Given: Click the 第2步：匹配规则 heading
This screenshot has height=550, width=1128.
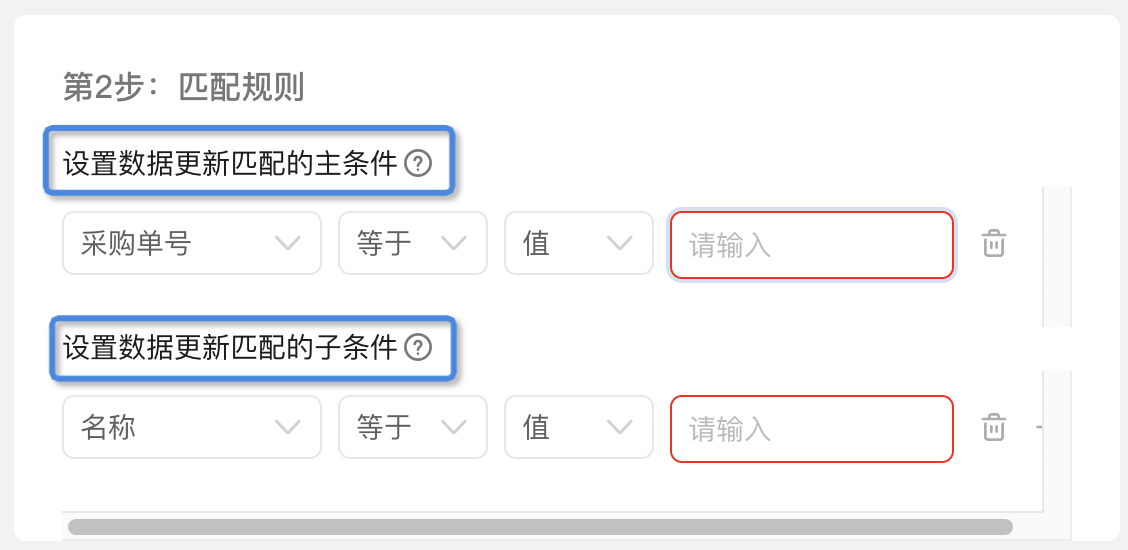Looking at the screenshot, I should pyautogui.click(x=183, y=88).
